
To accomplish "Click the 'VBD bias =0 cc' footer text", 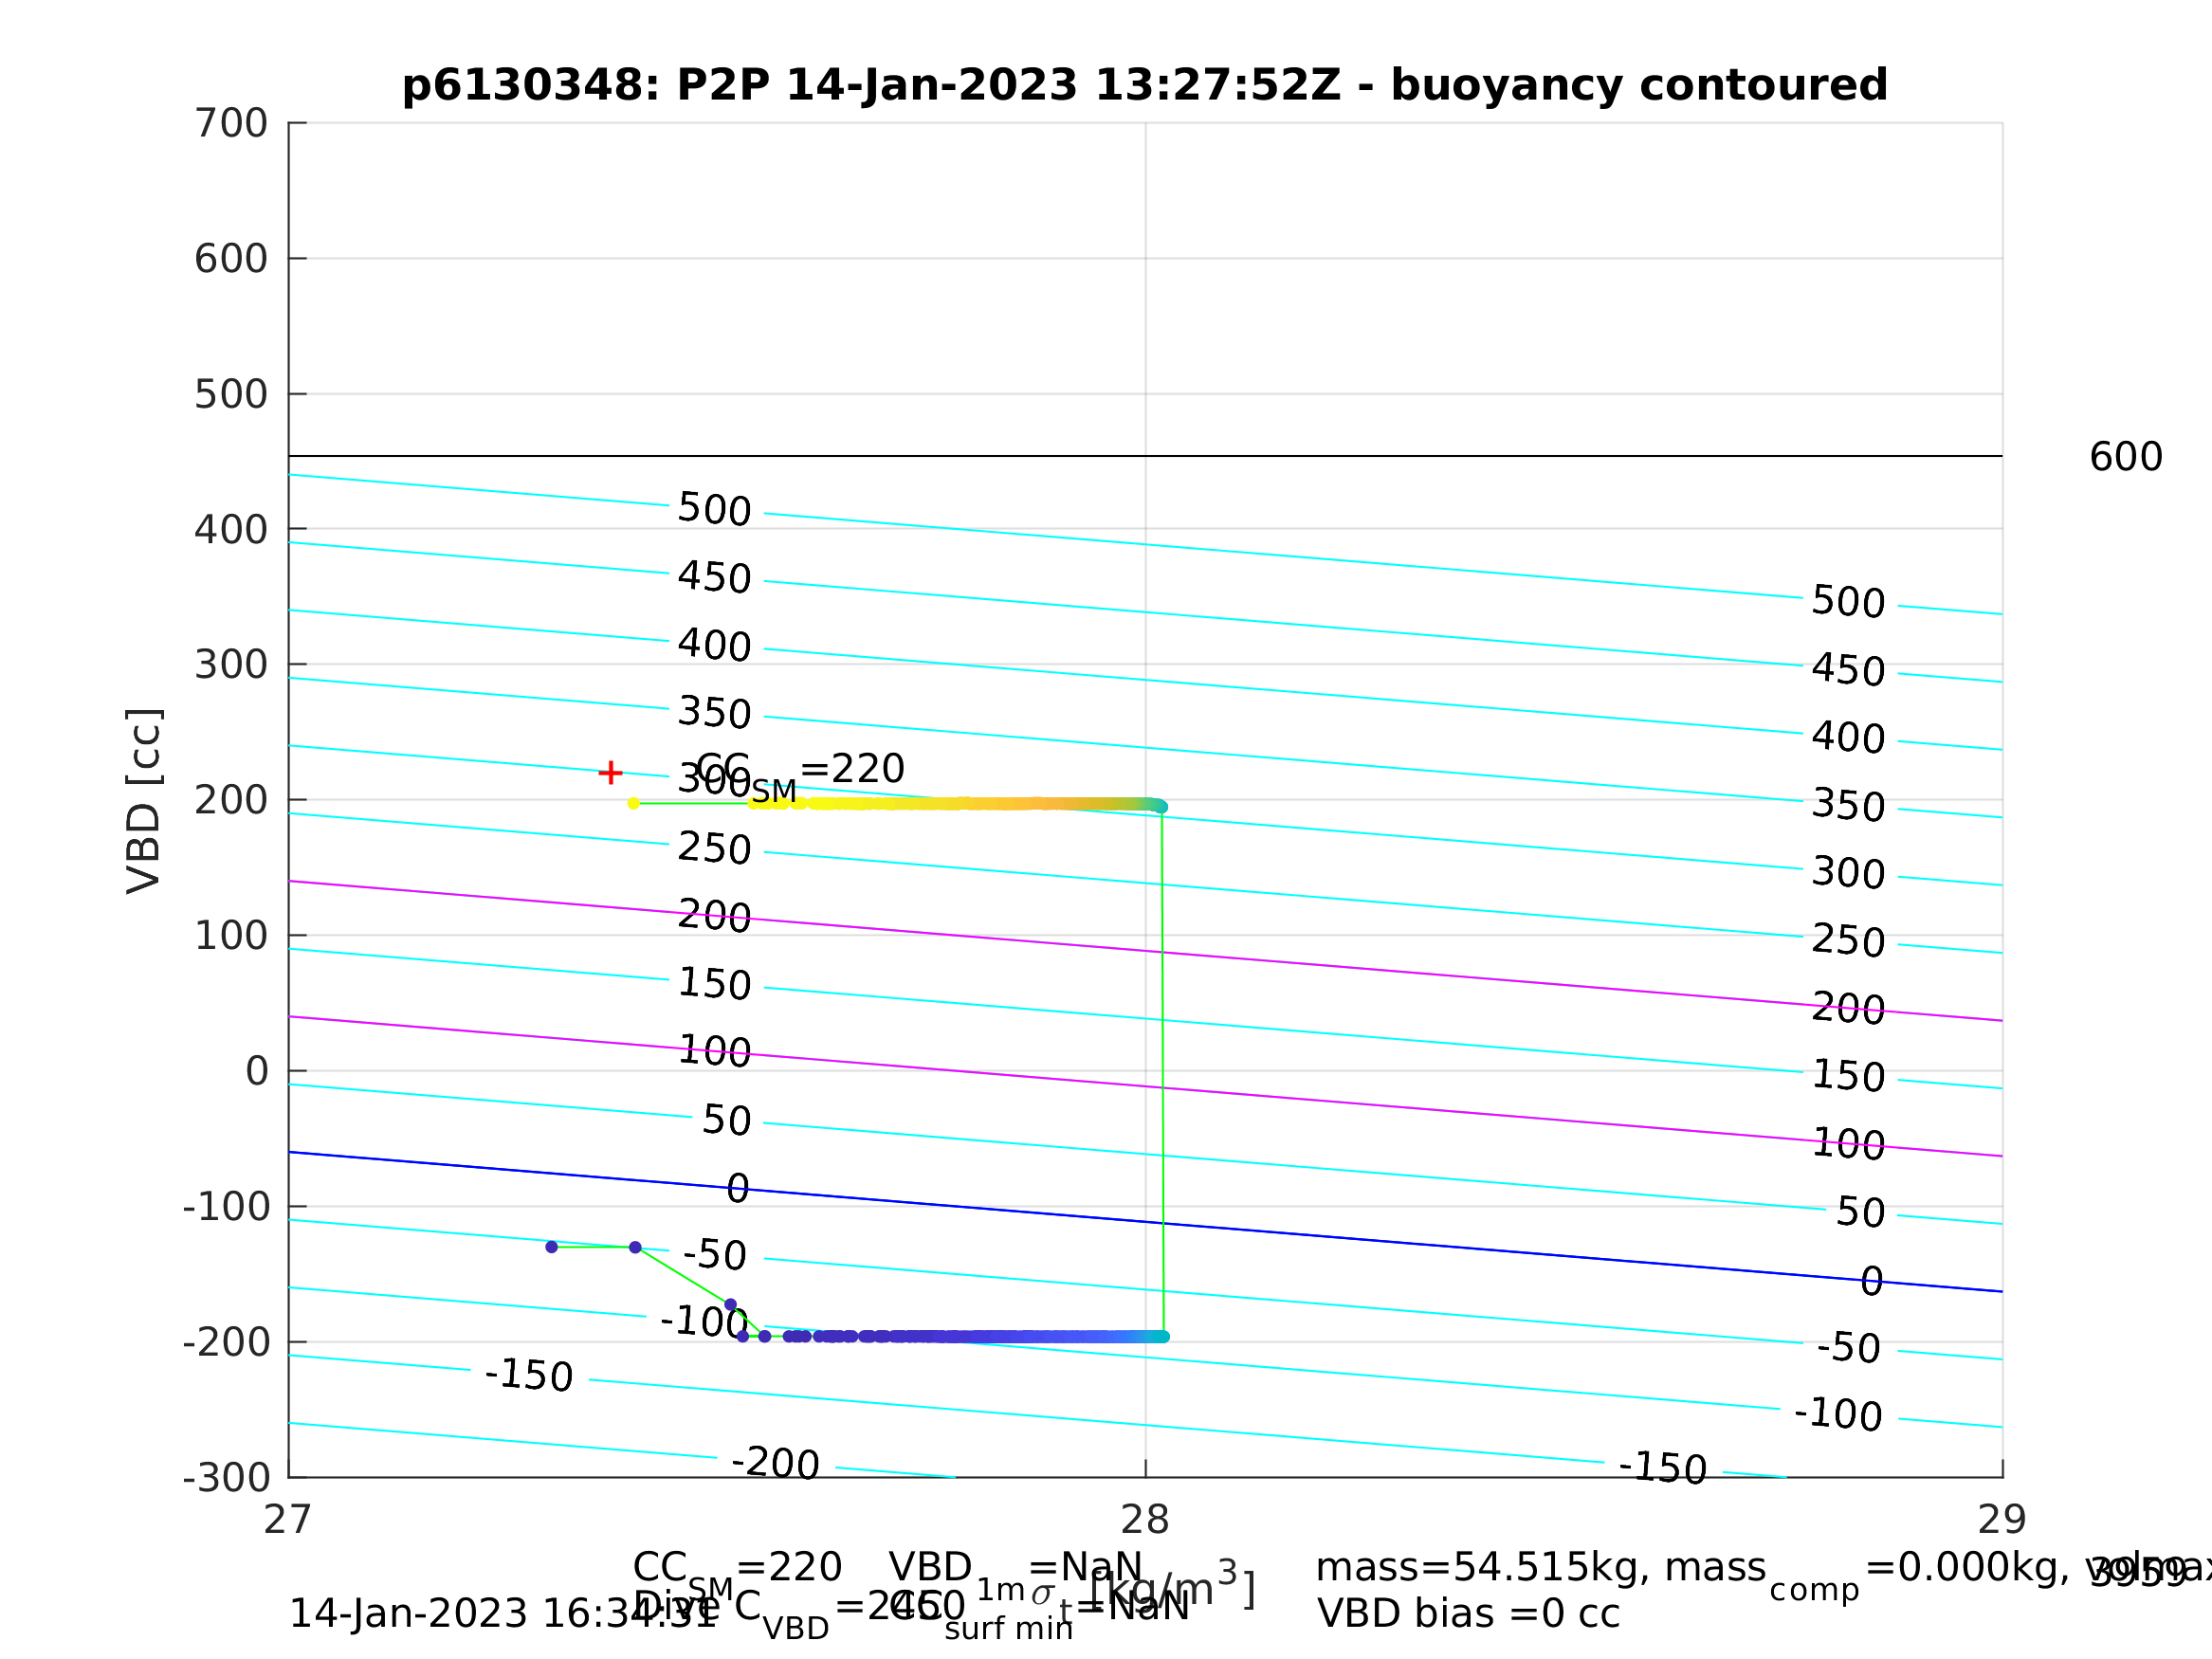I will [1468, 1614].
